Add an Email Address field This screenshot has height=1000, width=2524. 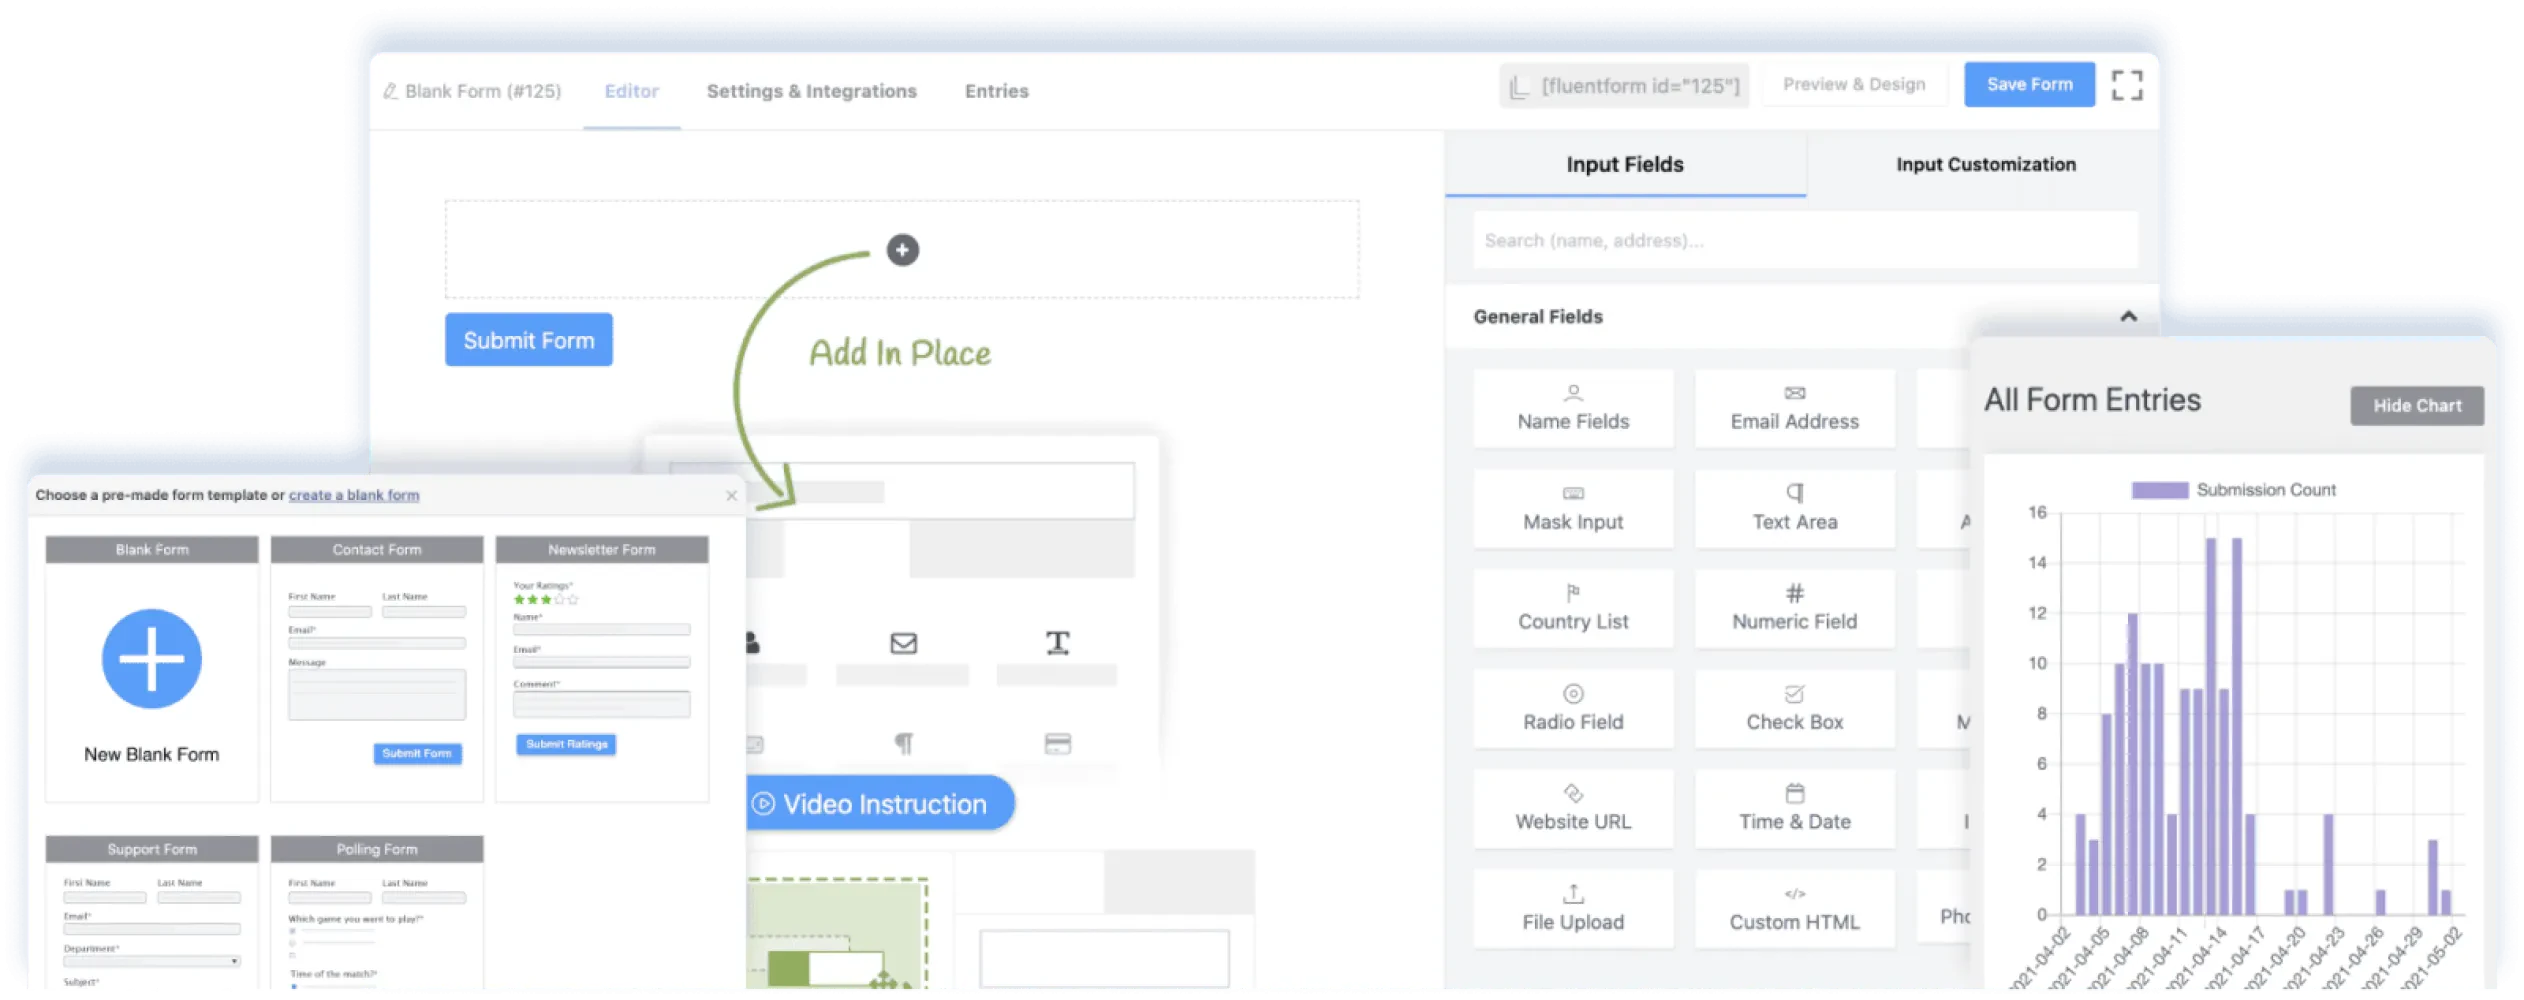coord(1794,408)
